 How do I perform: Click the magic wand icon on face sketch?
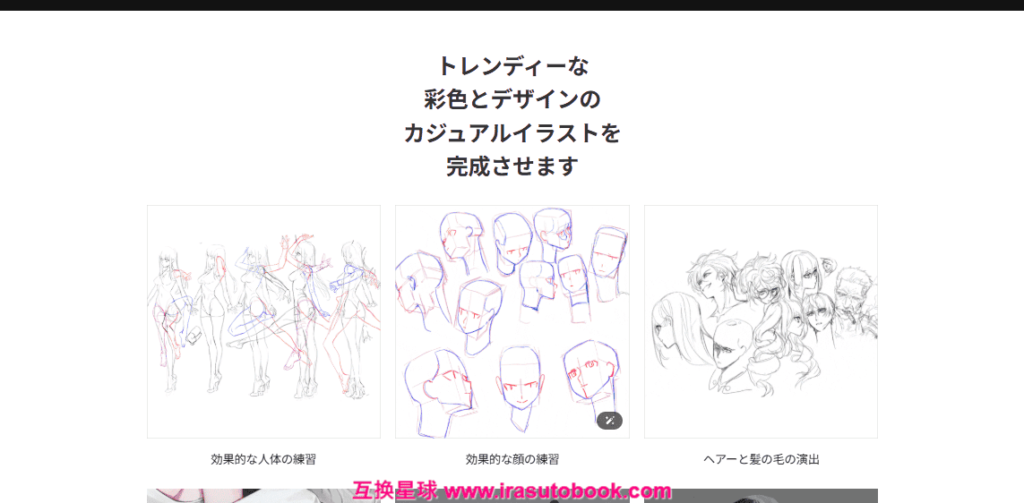609,421
